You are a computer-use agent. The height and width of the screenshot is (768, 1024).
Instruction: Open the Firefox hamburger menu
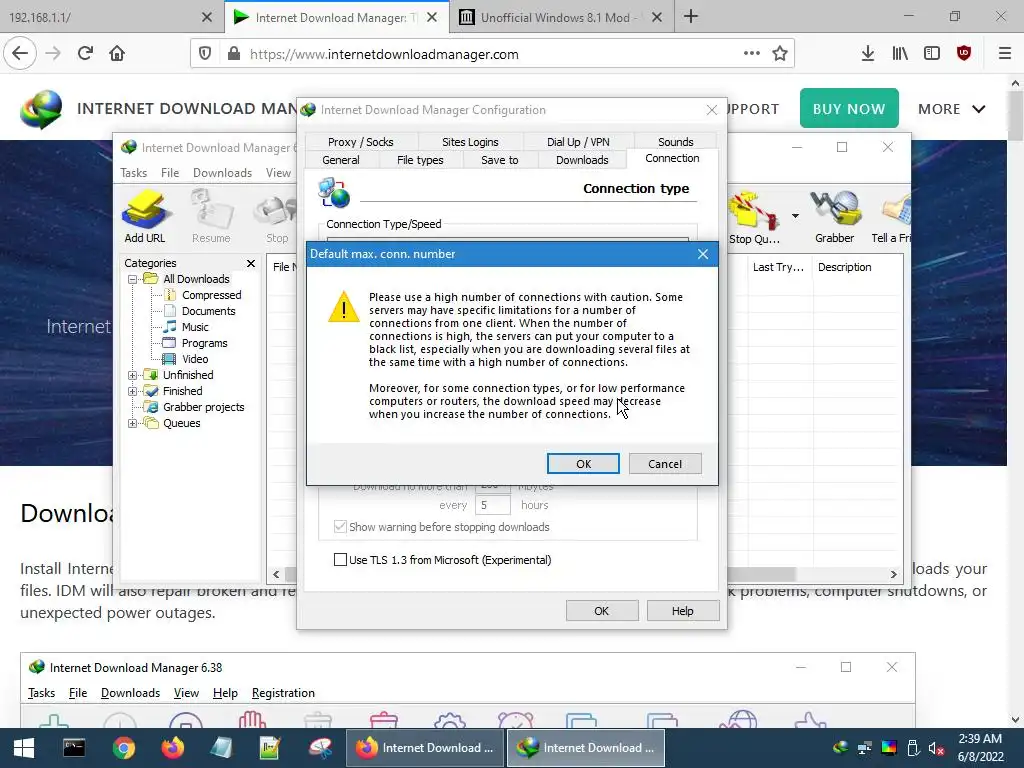point(1005,54)
